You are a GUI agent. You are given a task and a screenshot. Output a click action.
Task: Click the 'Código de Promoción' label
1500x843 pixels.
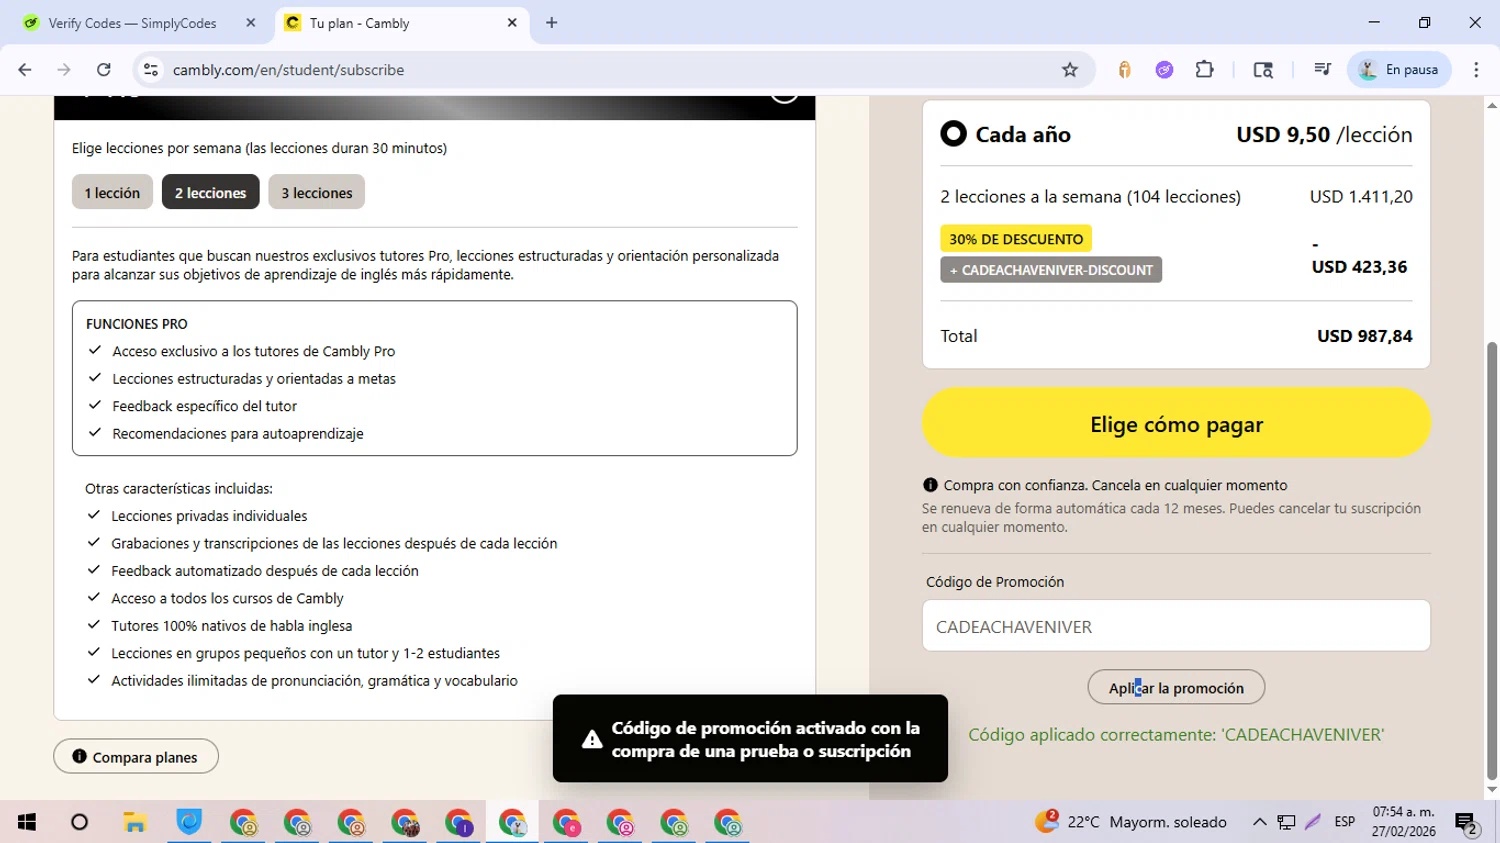pyautogui.click(x=995, y=582)
